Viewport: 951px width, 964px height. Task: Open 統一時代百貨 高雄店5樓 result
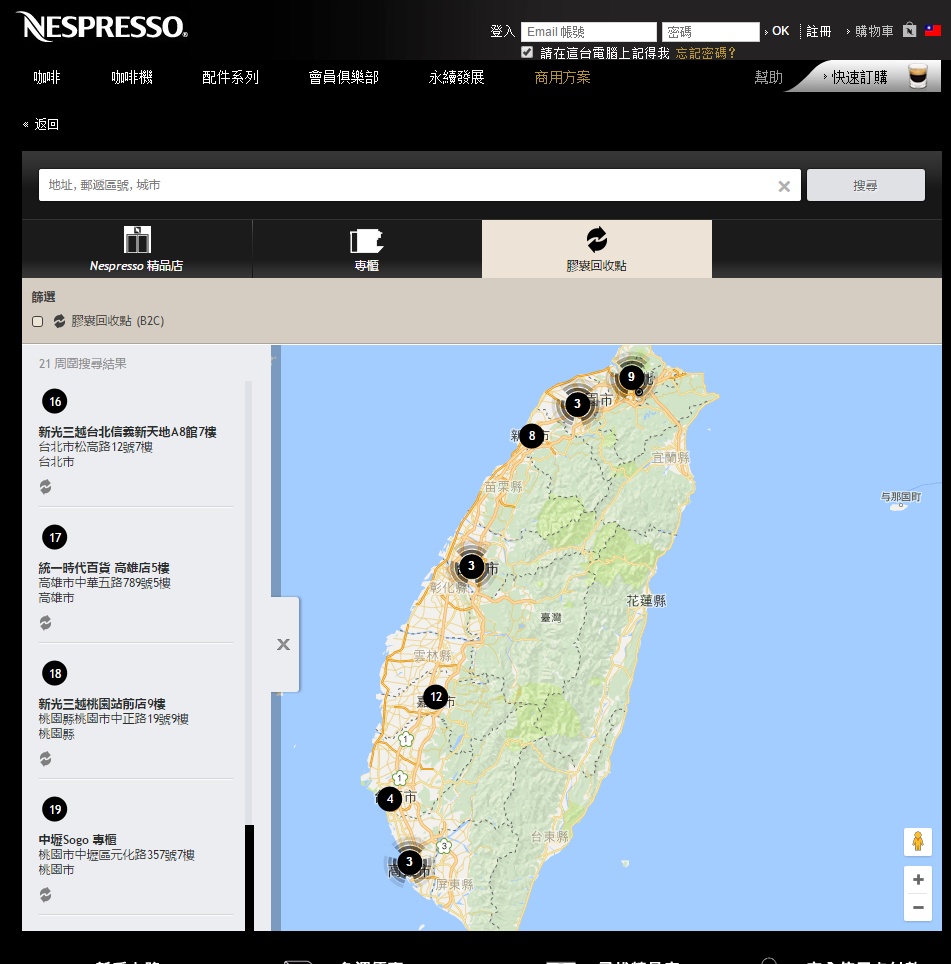(104, 568)
